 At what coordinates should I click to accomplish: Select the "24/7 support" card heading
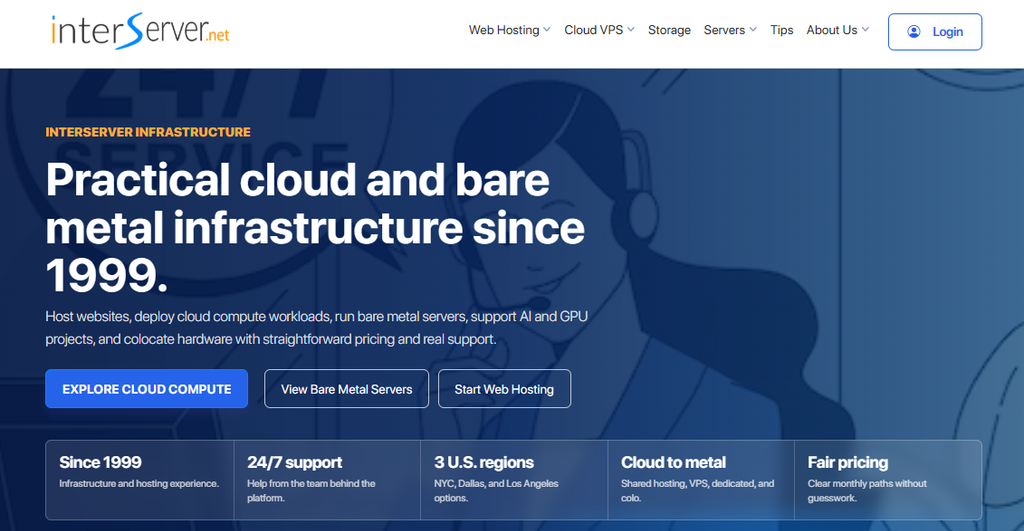[x=295, y=462]
